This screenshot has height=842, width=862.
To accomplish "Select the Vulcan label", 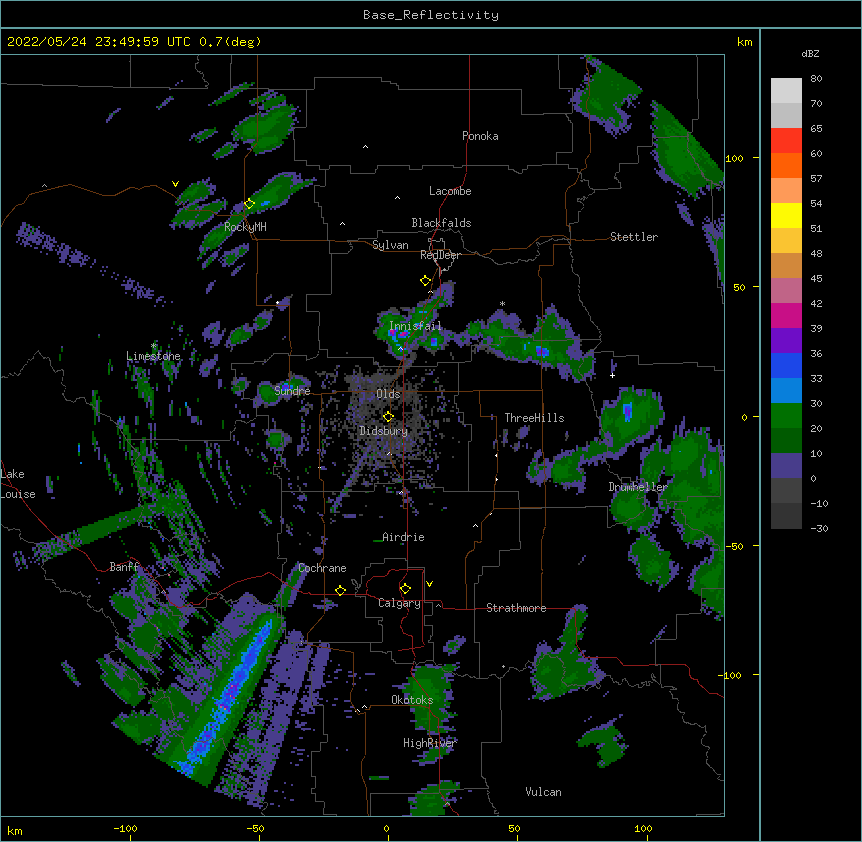I will point(543,792).
